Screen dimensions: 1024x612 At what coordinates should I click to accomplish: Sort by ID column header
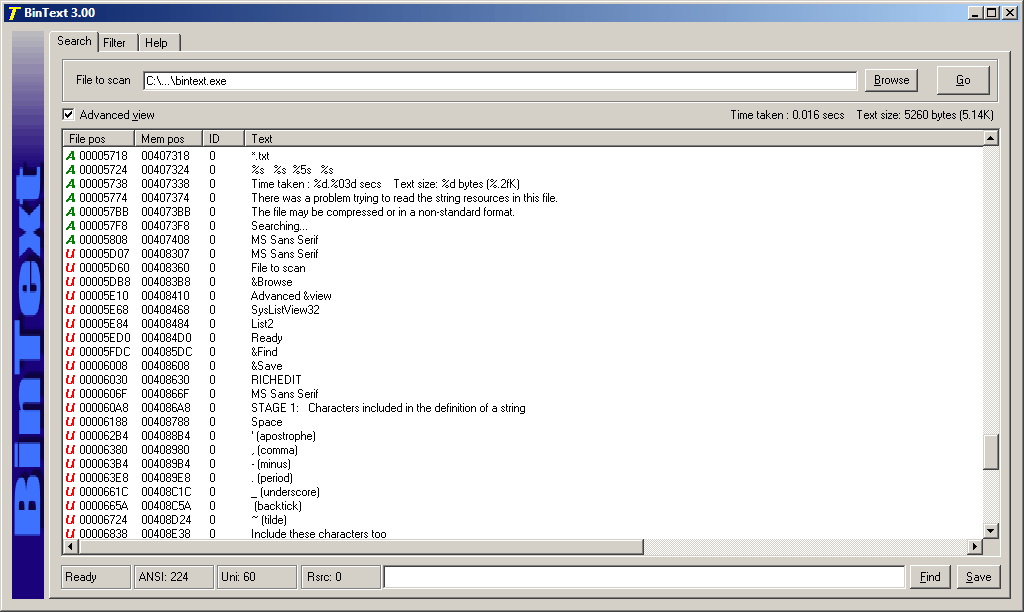coord(223,138)
